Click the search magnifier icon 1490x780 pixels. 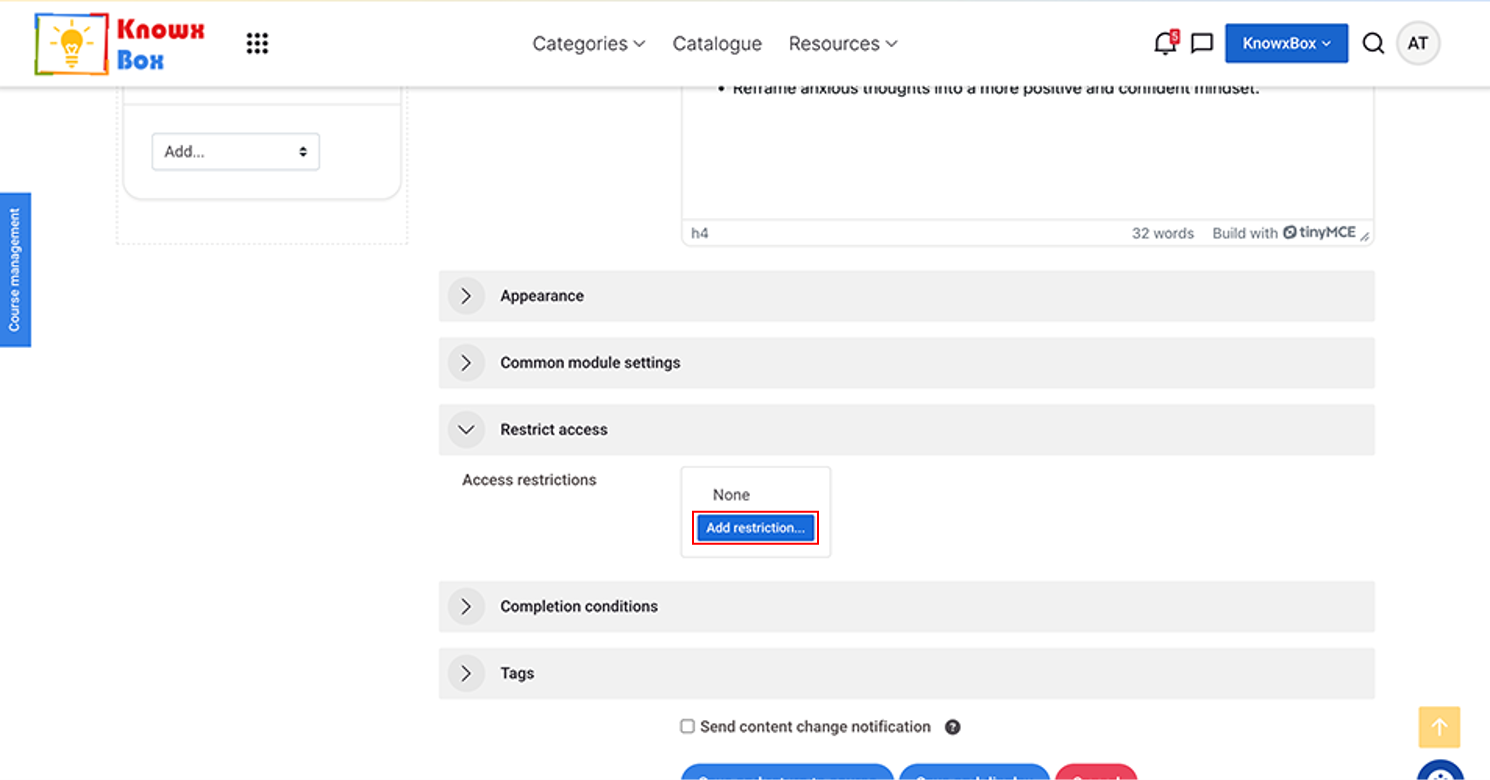point(1373,43)
